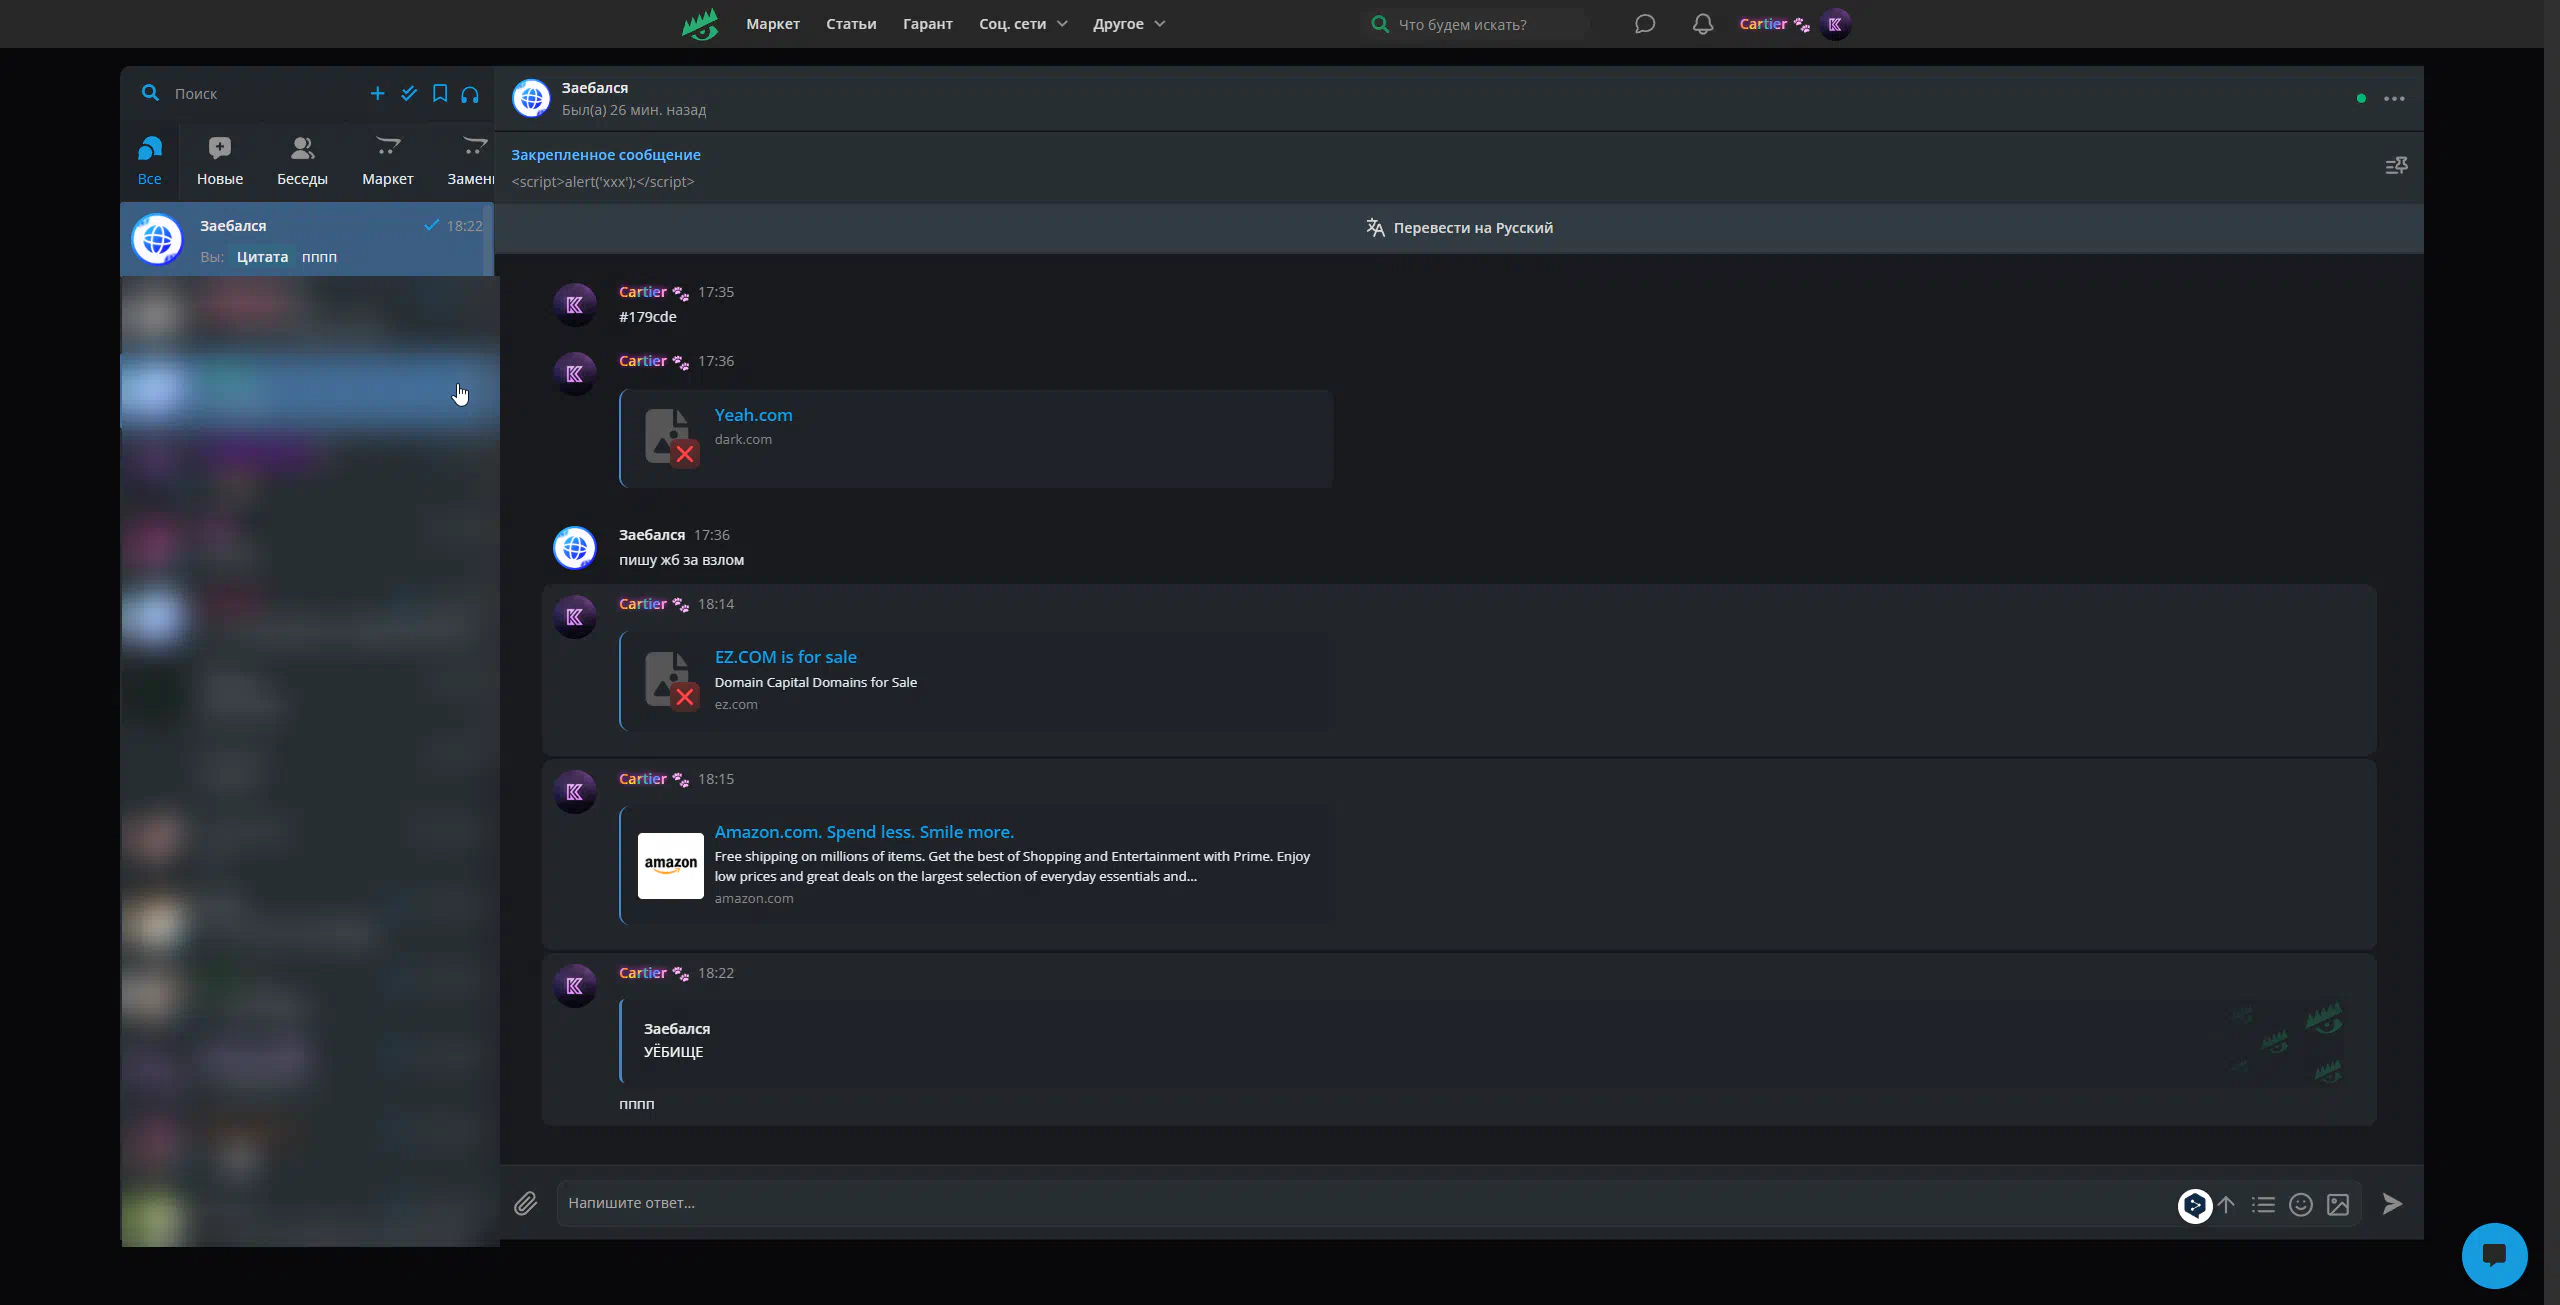2560x1305 pixels.
Task: Open the Закрепленное сообщение pinned message
Action: tap(605, 168)
